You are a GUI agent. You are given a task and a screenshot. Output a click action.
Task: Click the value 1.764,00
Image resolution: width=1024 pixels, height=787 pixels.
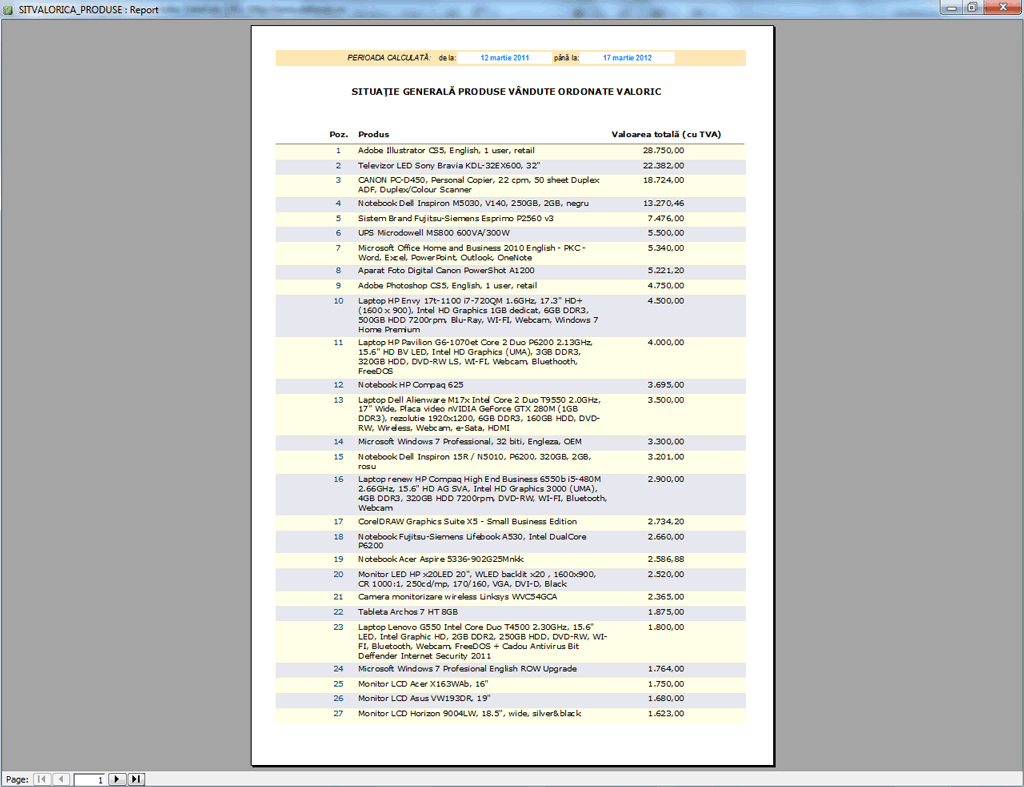click(666, 669)
